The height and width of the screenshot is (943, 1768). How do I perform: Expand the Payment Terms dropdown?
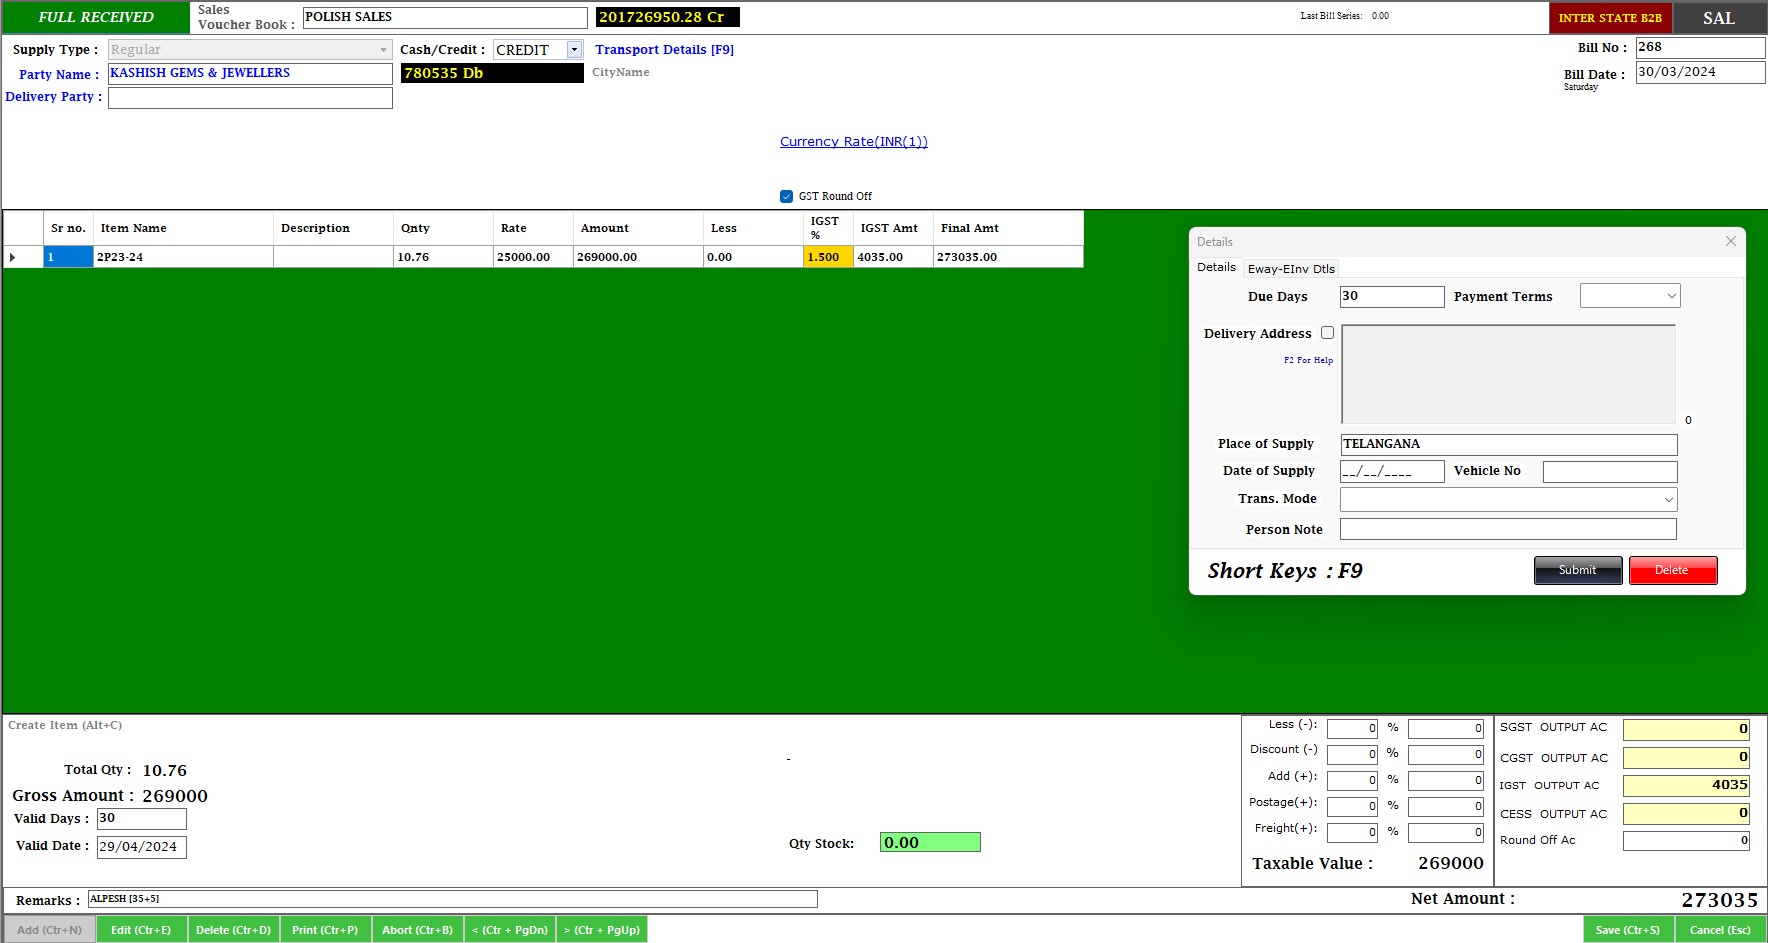(1670, 296)
